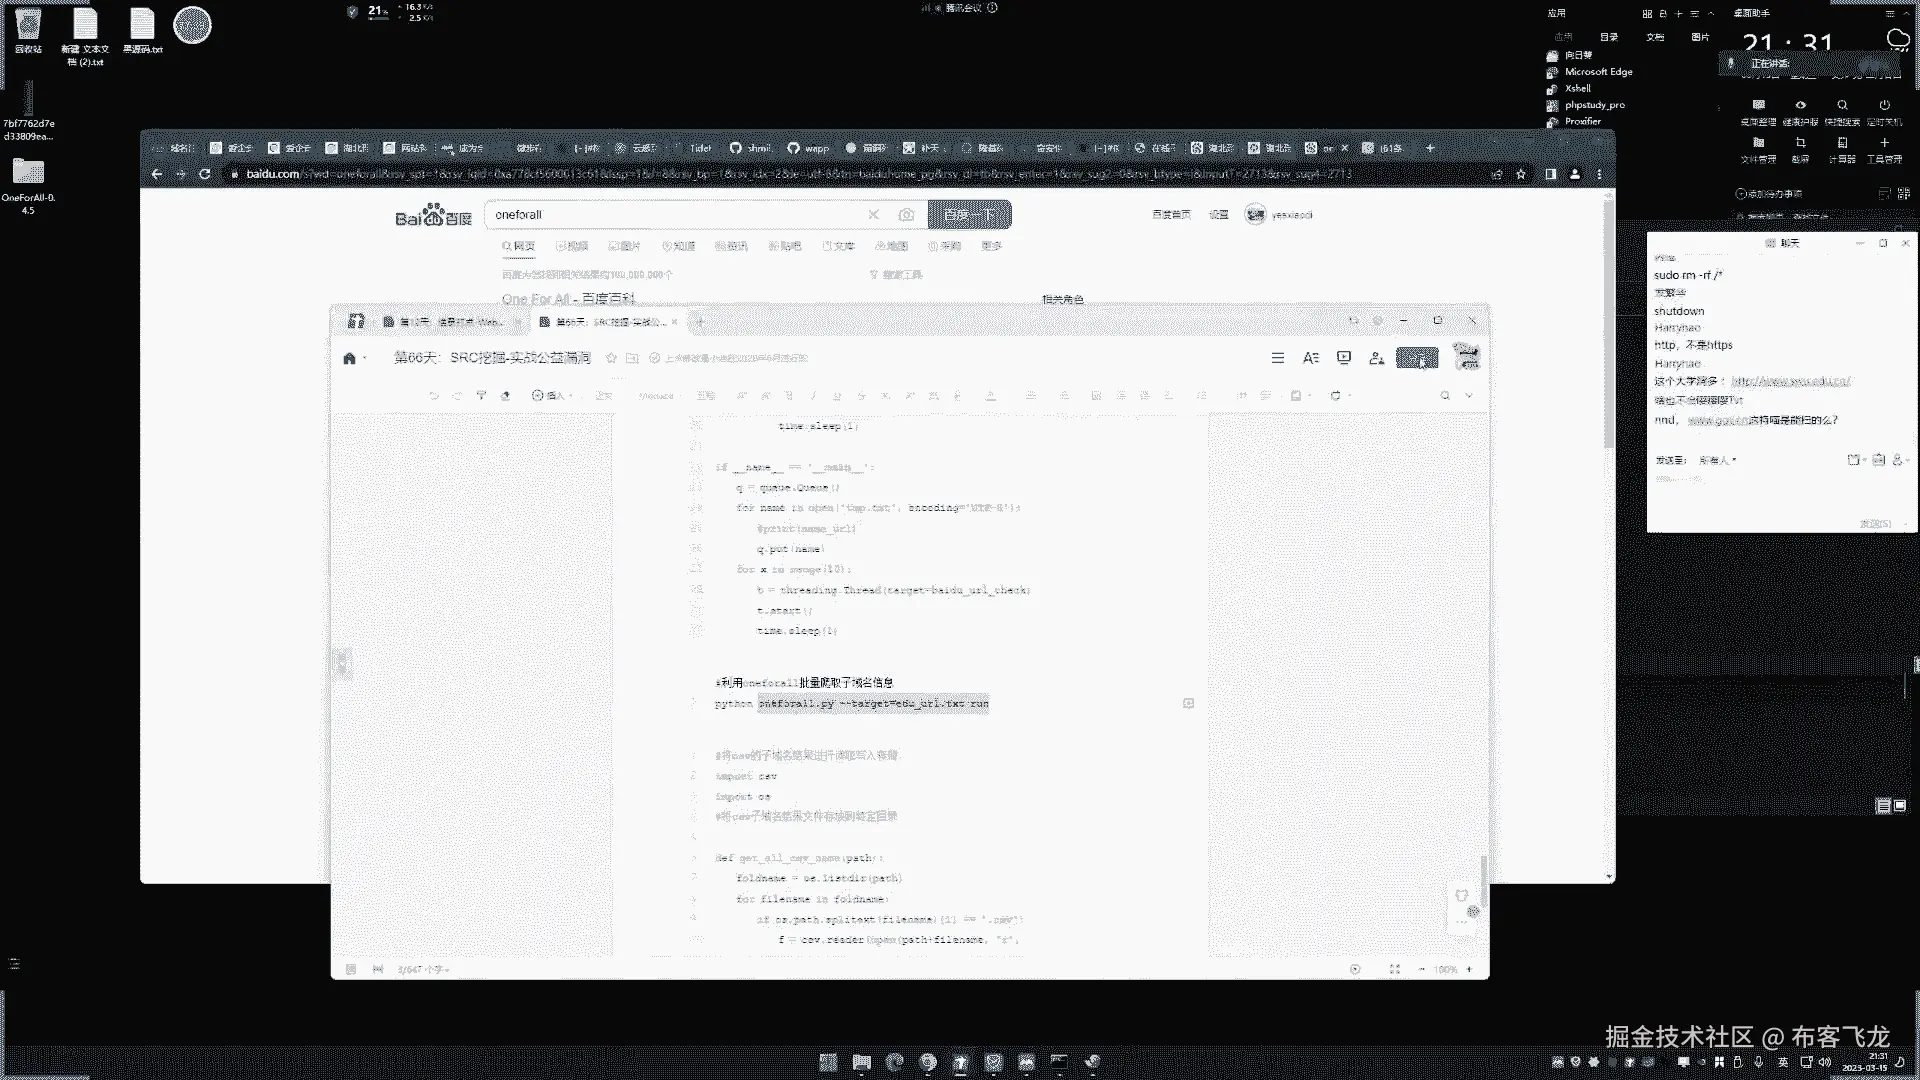The image size is (1920, 1080).
Task: Clear the oneforall search query
Action: (873, 215)
